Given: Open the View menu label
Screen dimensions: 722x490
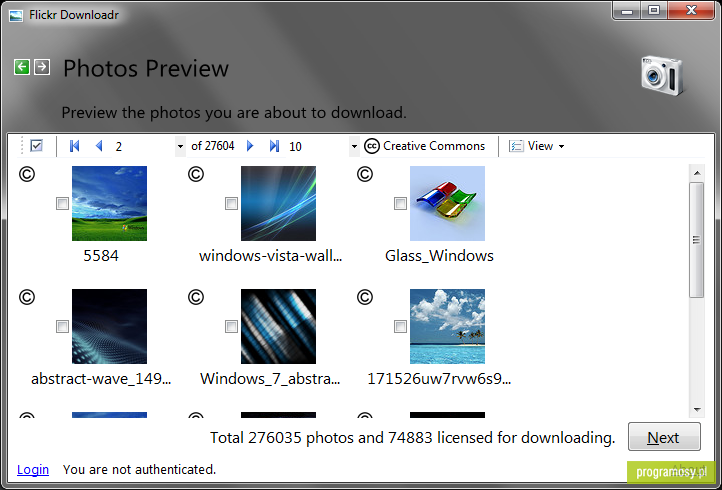Looking at the screenshot, I should [x=540, y=146].
